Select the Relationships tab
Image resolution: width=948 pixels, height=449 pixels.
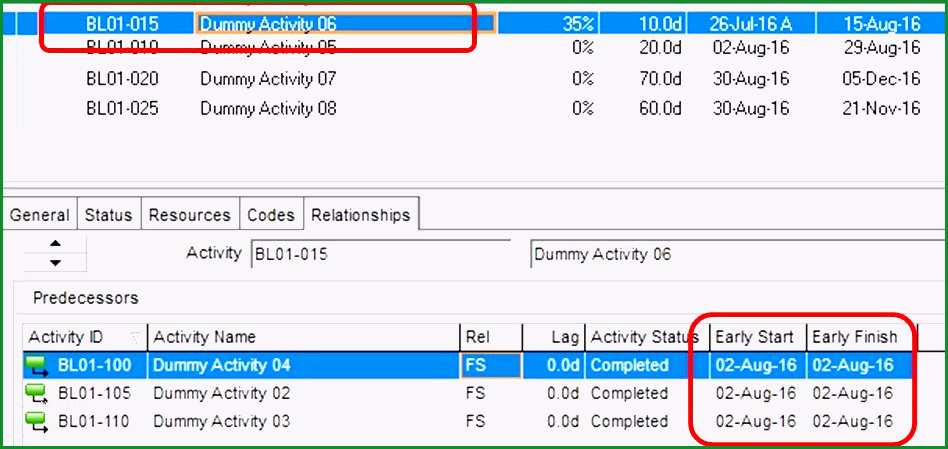[361, 215]
